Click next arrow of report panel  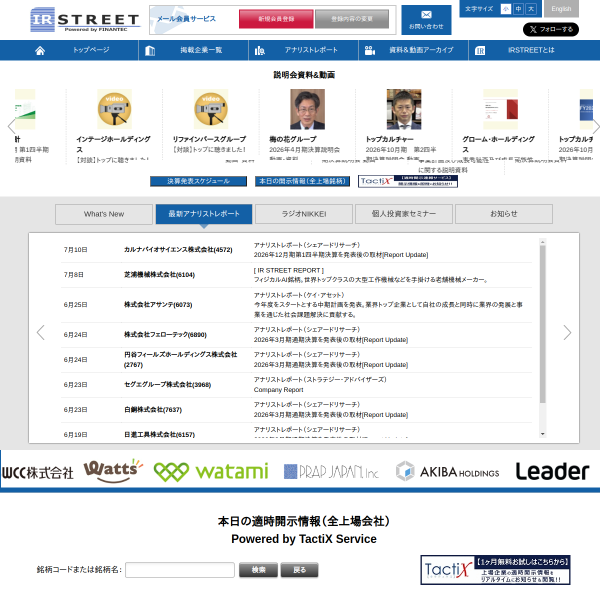pyautogui.click(x=567, y=333)
